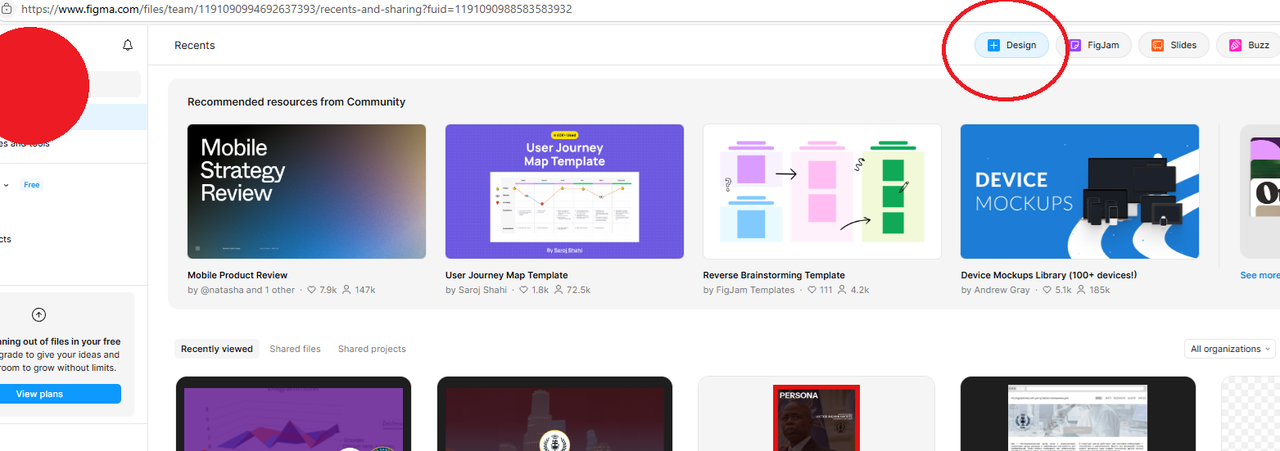Click the Mobile Product Review title
The height and width of the screenshot is (451, 1280).
click(x=238, y=275)
